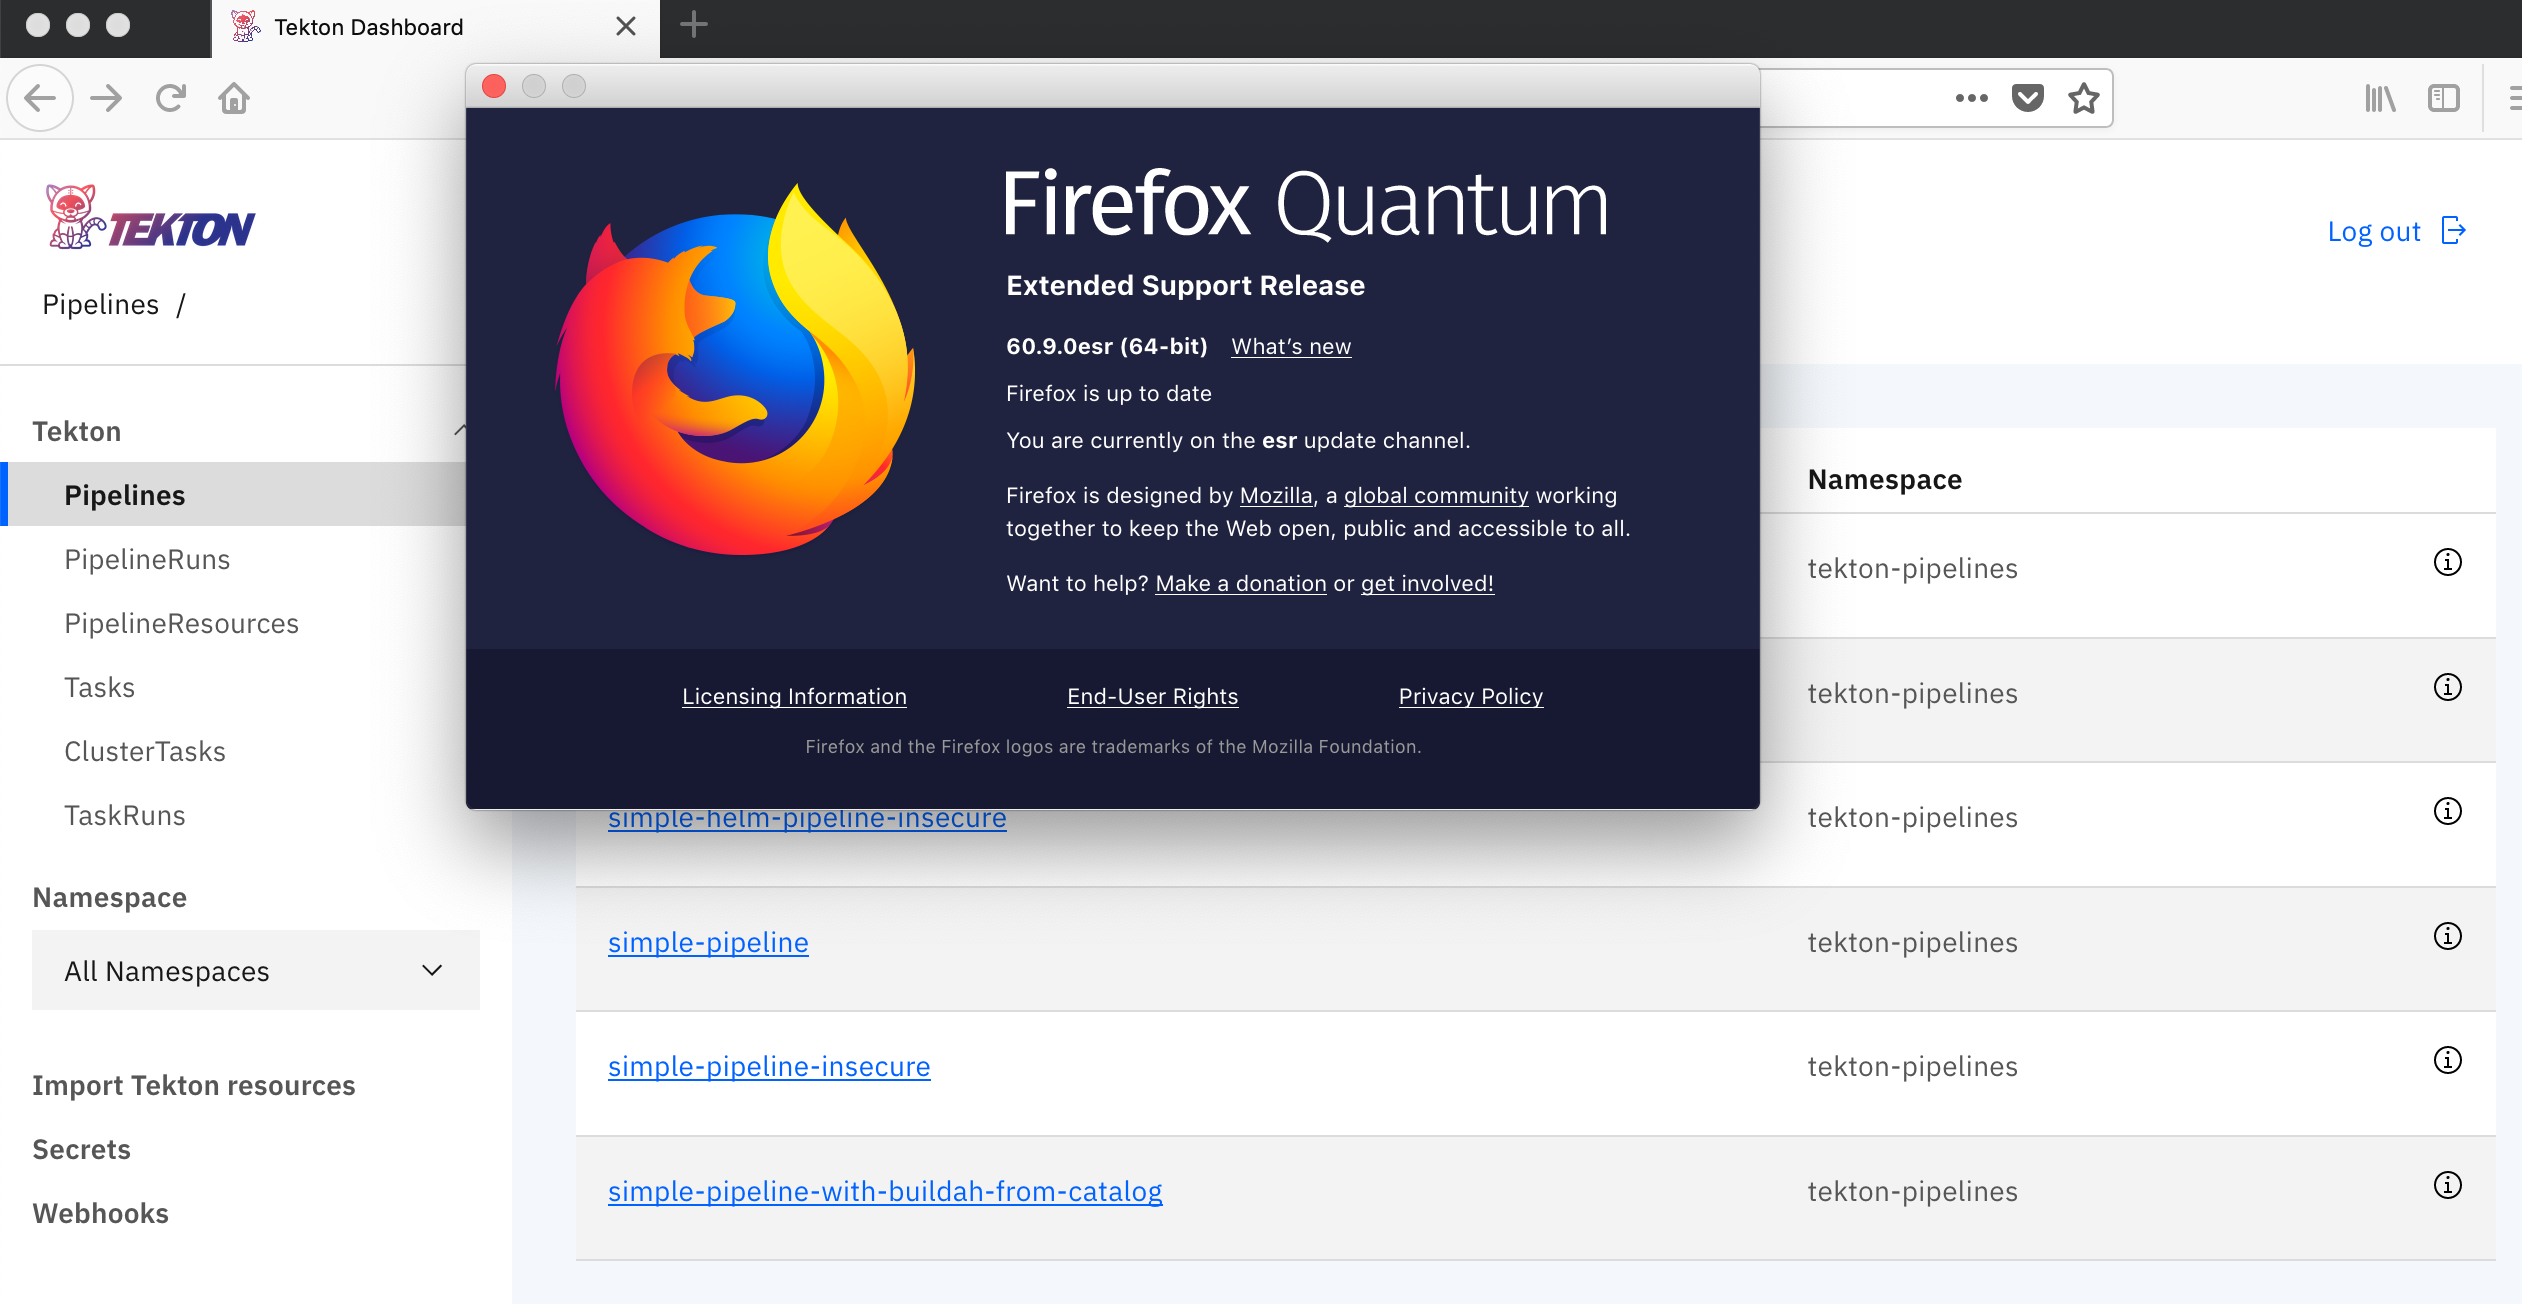
Task: Click the get involved! link
Action: (x=1427, y=583)
